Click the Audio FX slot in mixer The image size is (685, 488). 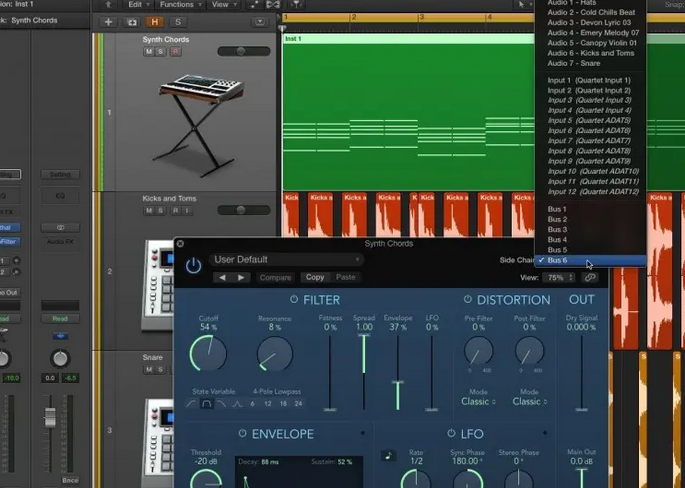60,242
